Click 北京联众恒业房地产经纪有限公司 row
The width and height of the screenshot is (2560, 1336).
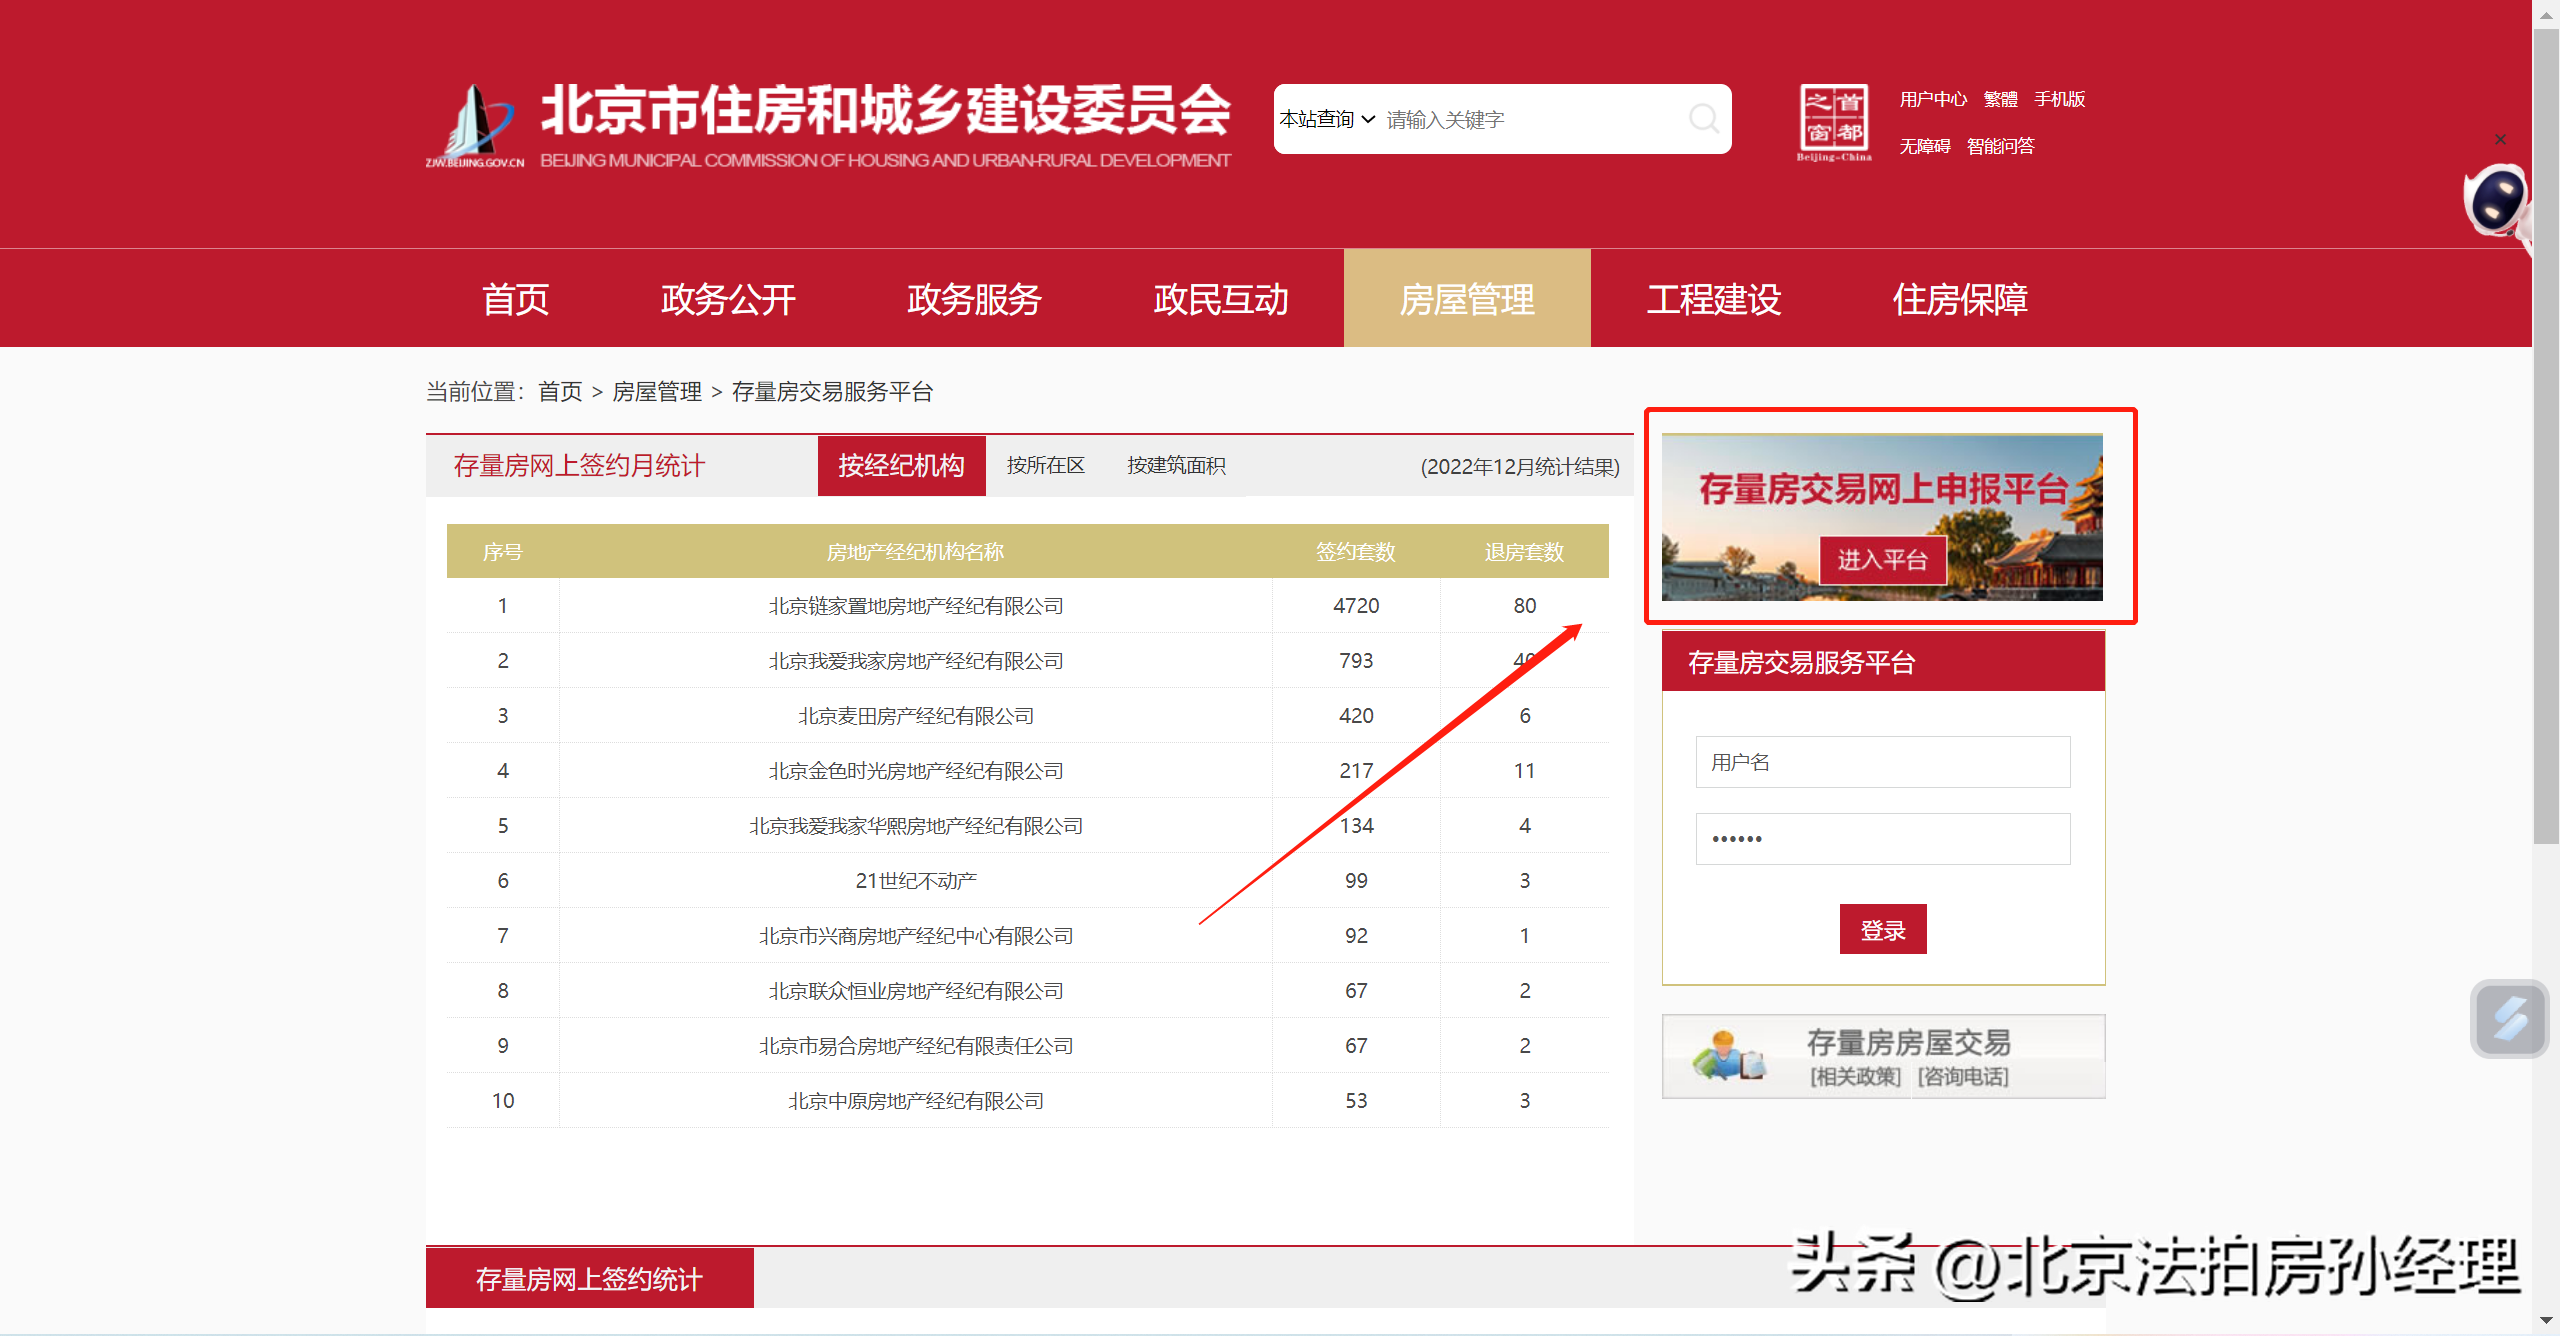click(1028, 991)
